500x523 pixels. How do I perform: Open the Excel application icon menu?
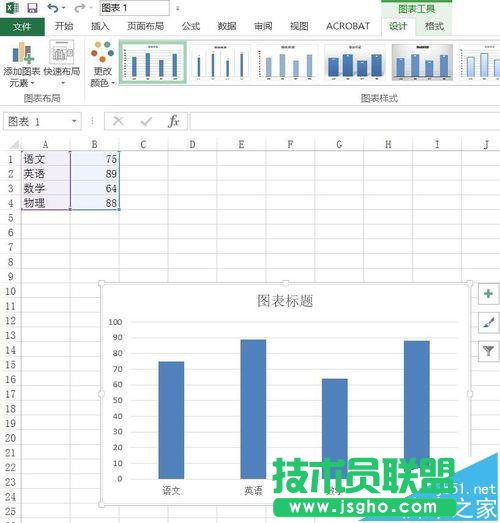12,8
